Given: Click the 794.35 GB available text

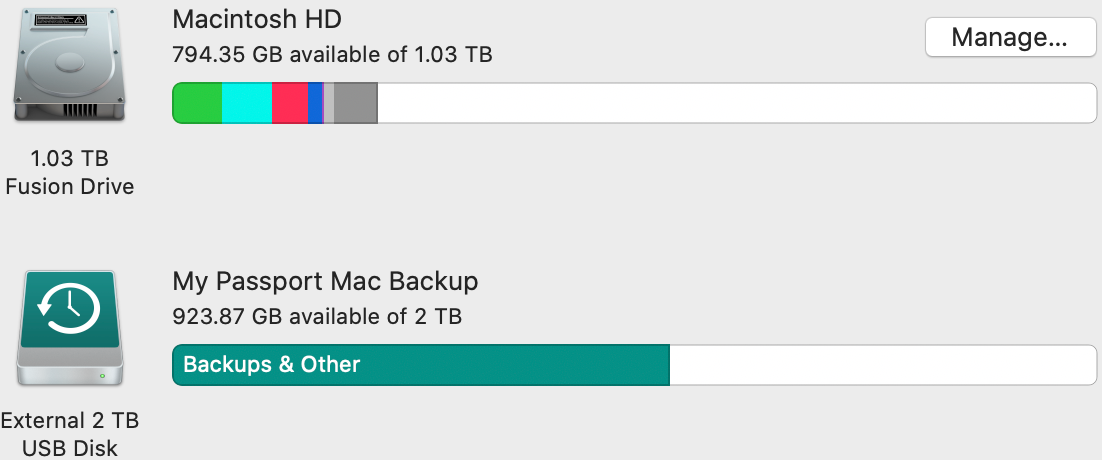Looking at the screenshot, I should [332, 54].
